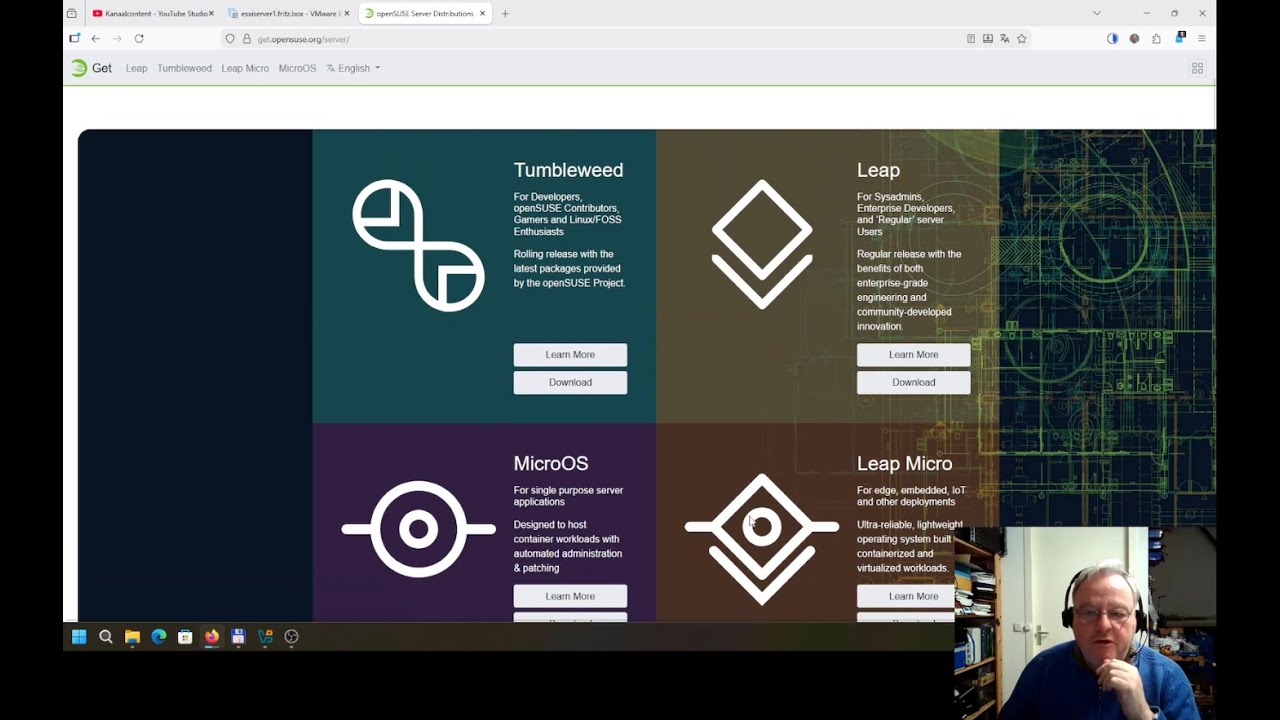Click the Leap diamond logo
This screenshot has height=720, width=1280.
coord(762,244)
